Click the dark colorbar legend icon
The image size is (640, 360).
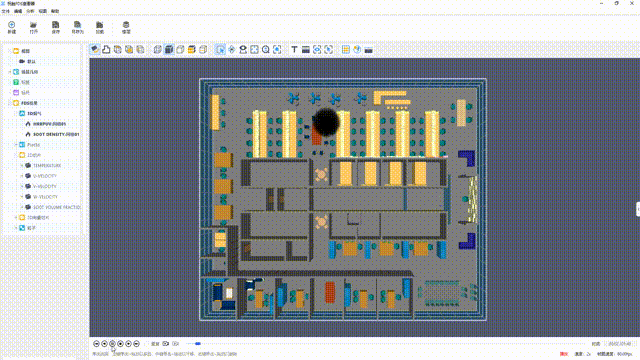[369, 49]
